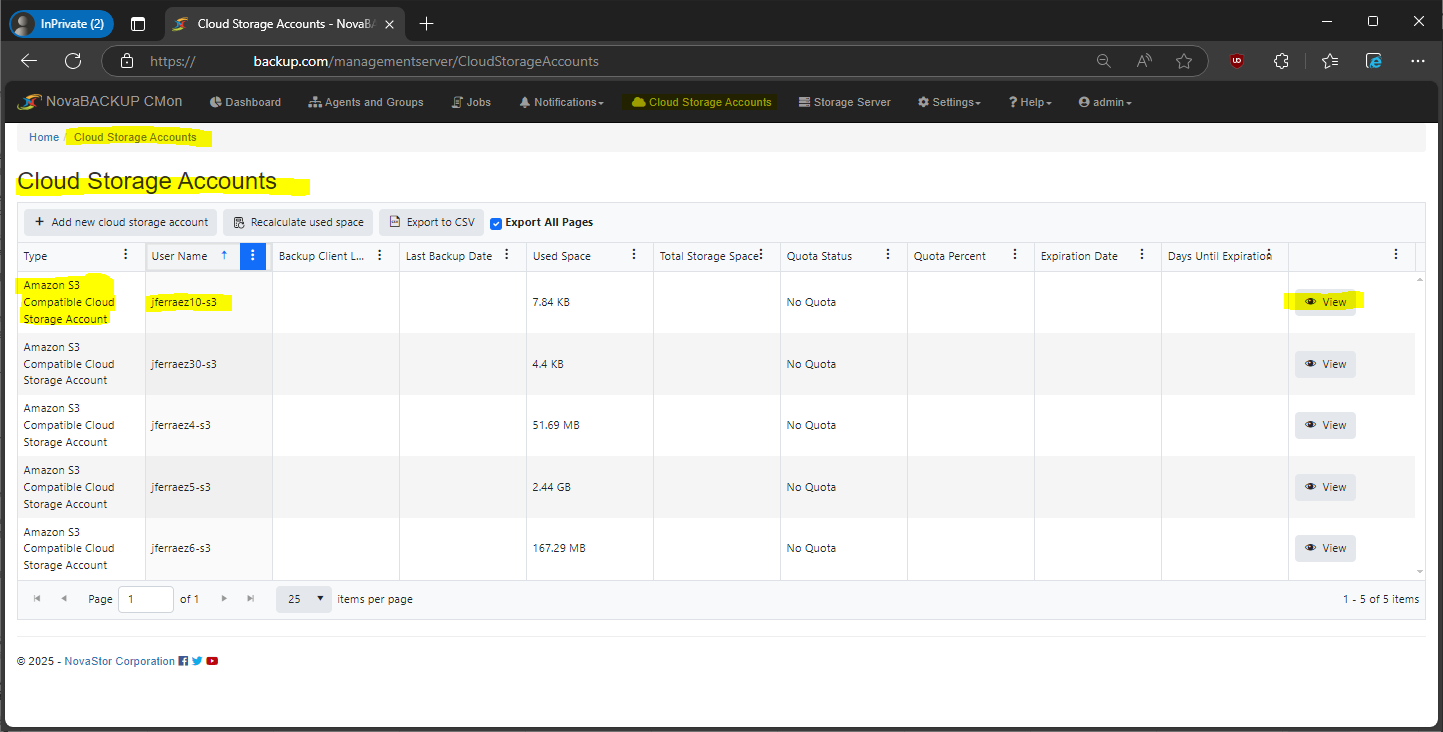The height and width of the screenshot is (732, 1443).
Task: Expand the Help dropdown menu
Action: (1030, 102)
